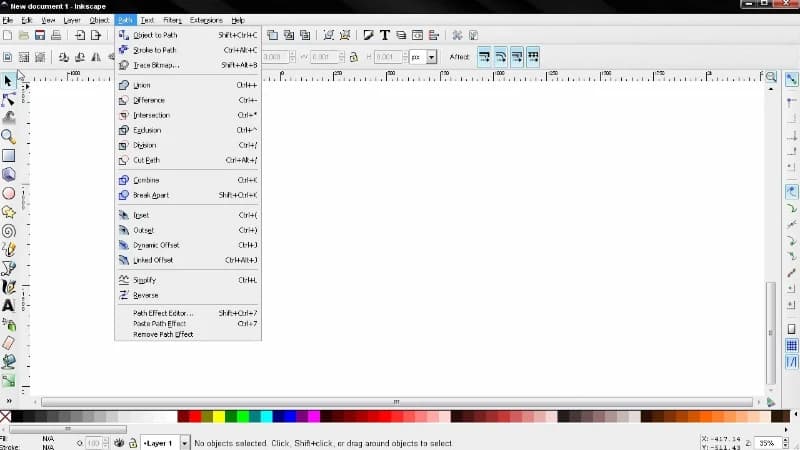The image size is (800, 450).
Task: Open the Object menu
Action: (x=99, y=20)
